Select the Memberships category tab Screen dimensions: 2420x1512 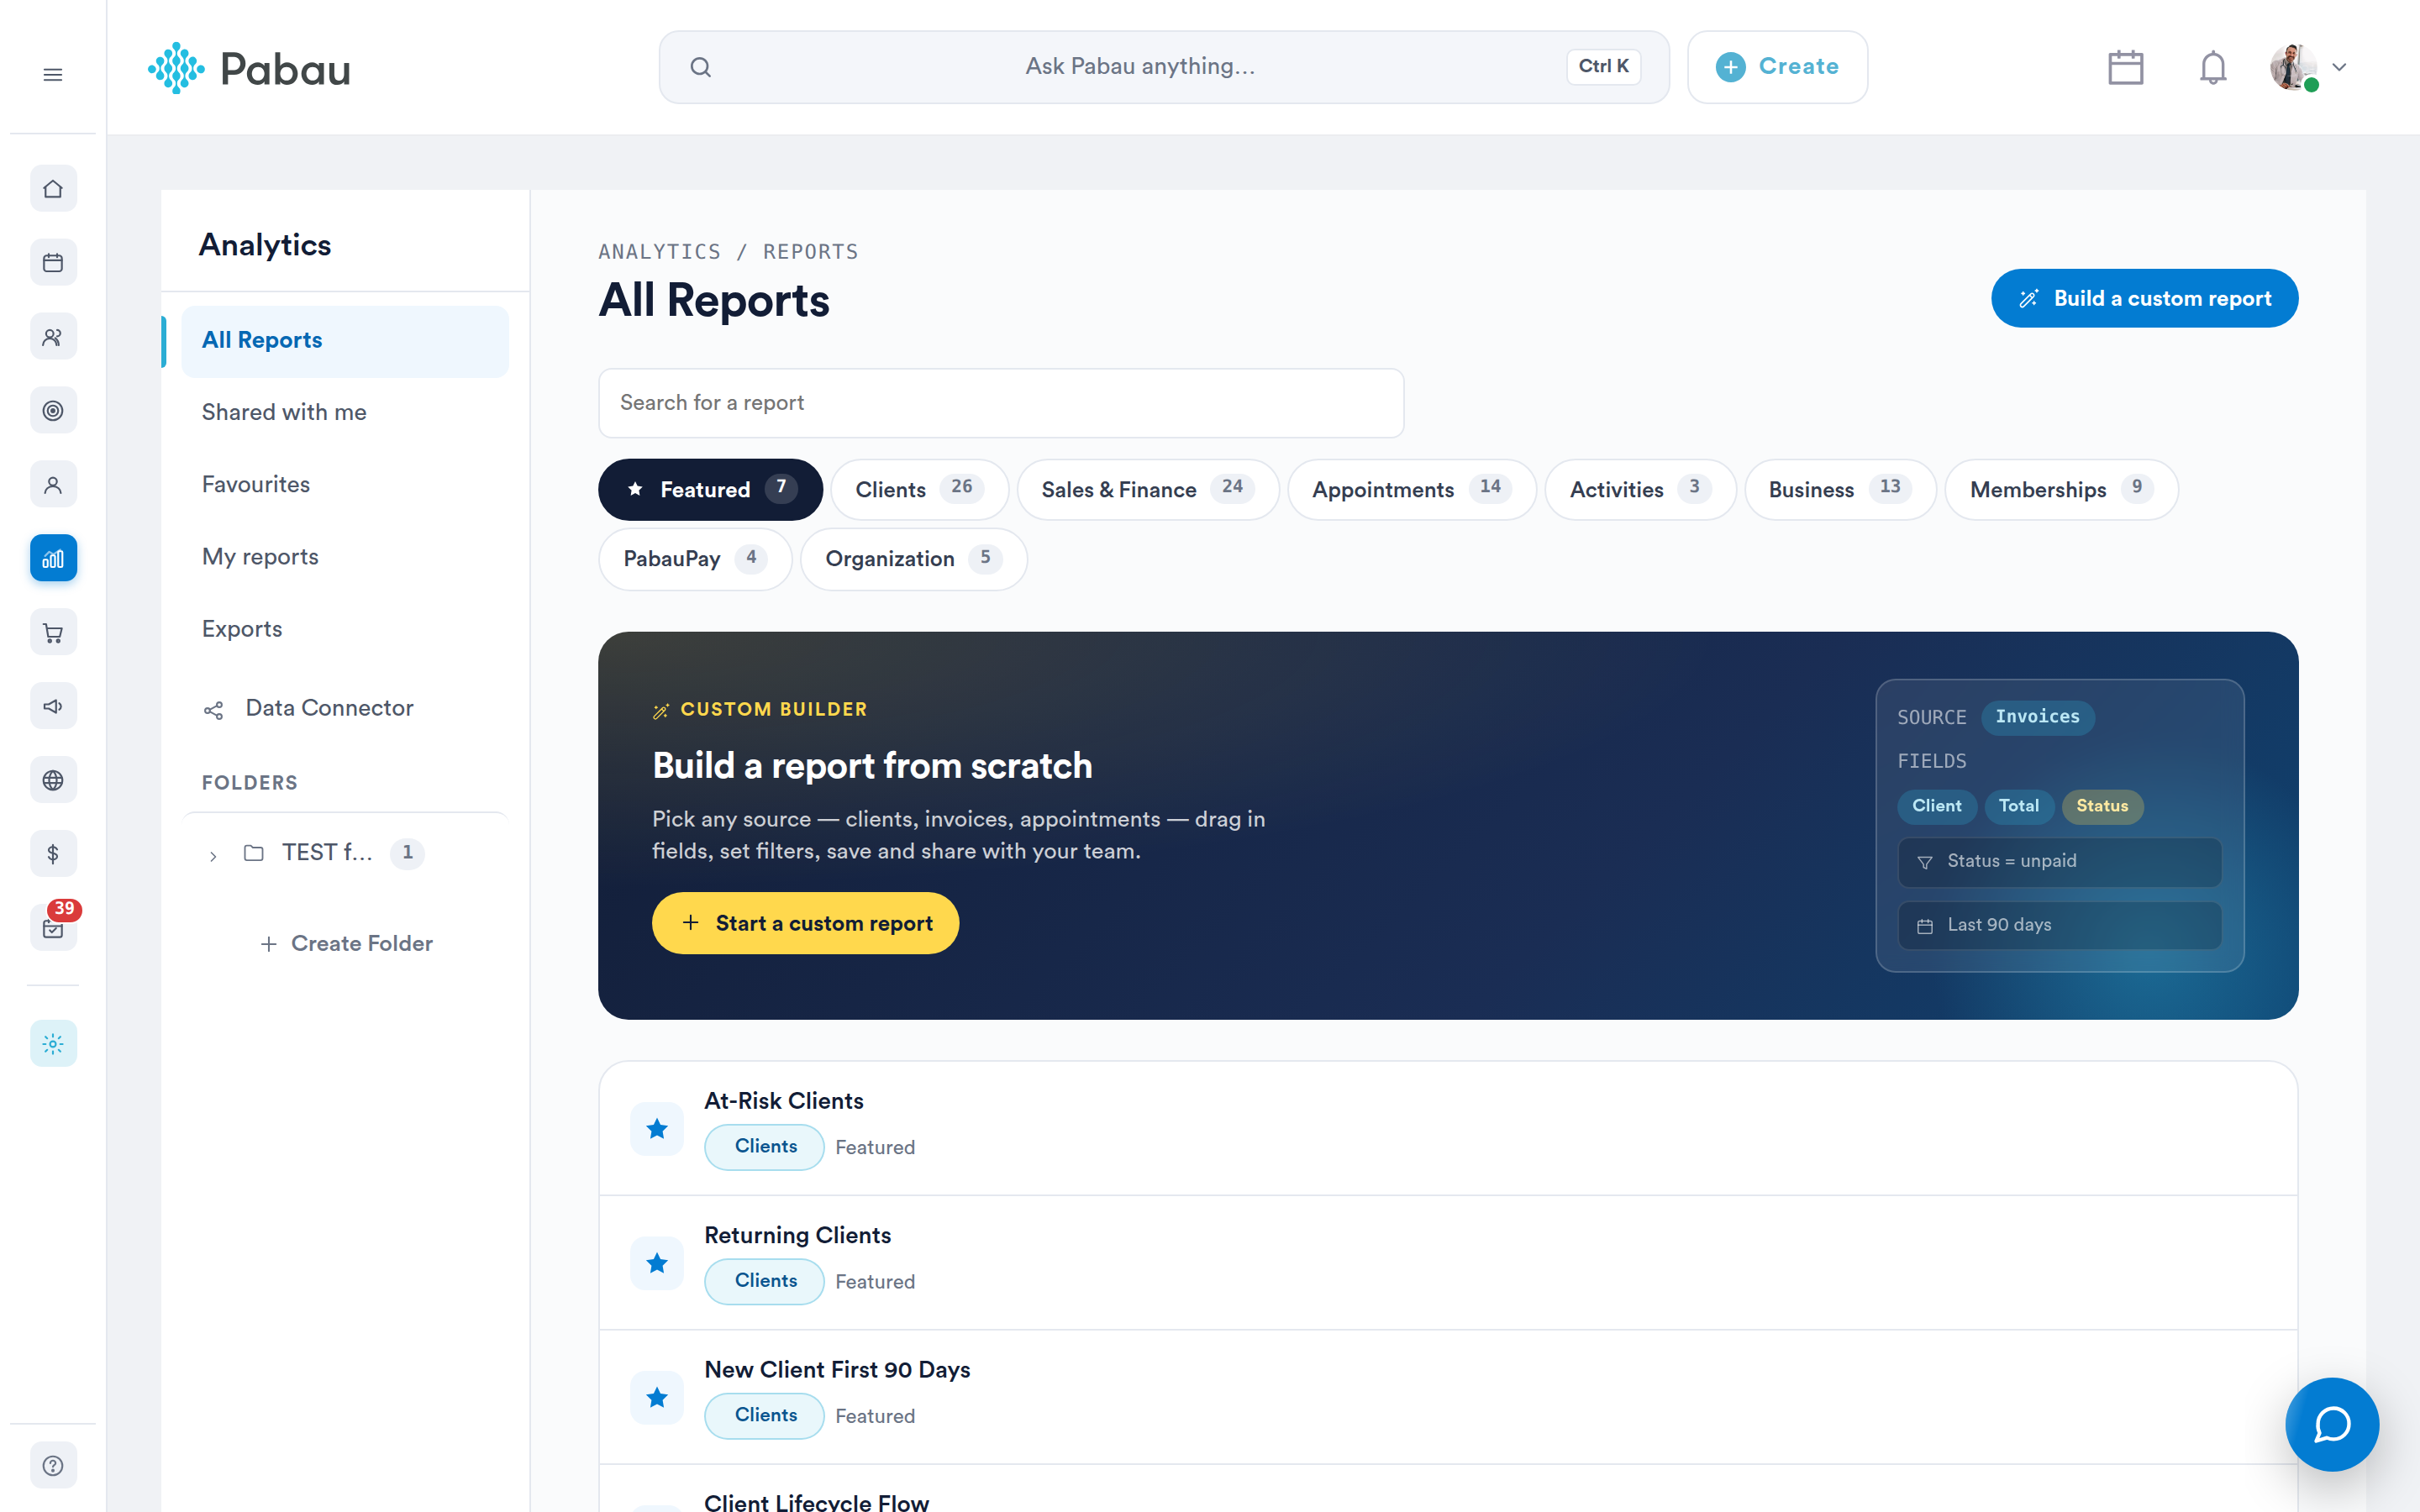click(2061, 490)
